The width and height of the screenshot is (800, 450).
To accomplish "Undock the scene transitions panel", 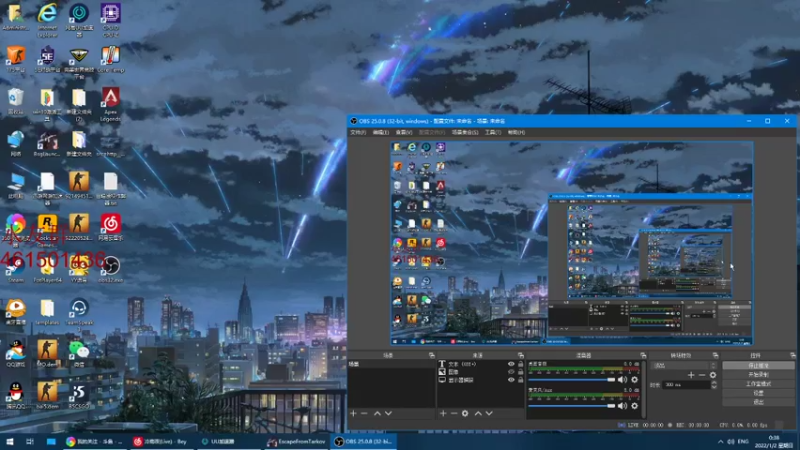I will tap(715, 355).
